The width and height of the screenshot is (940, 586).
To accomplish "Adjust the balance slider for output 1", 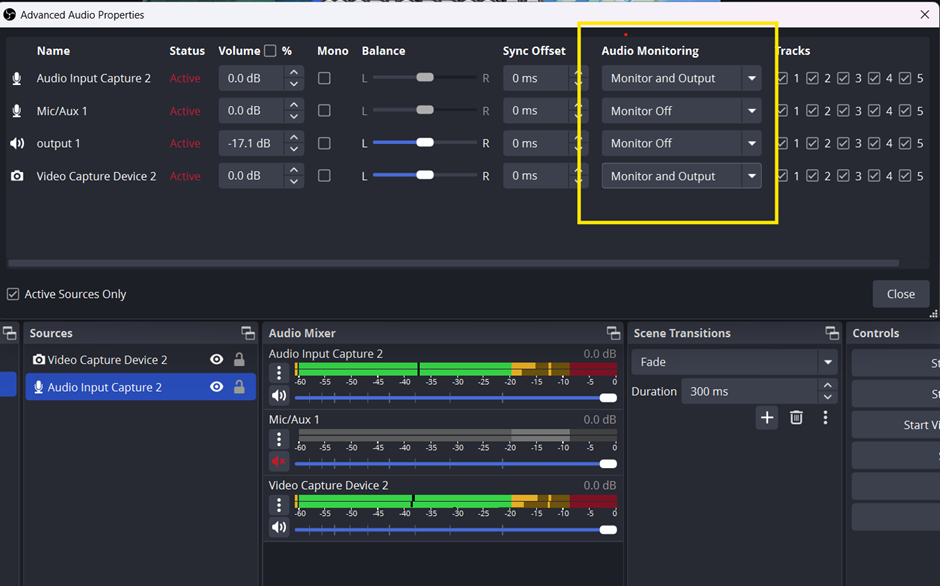I will click(x=425, y=143).
